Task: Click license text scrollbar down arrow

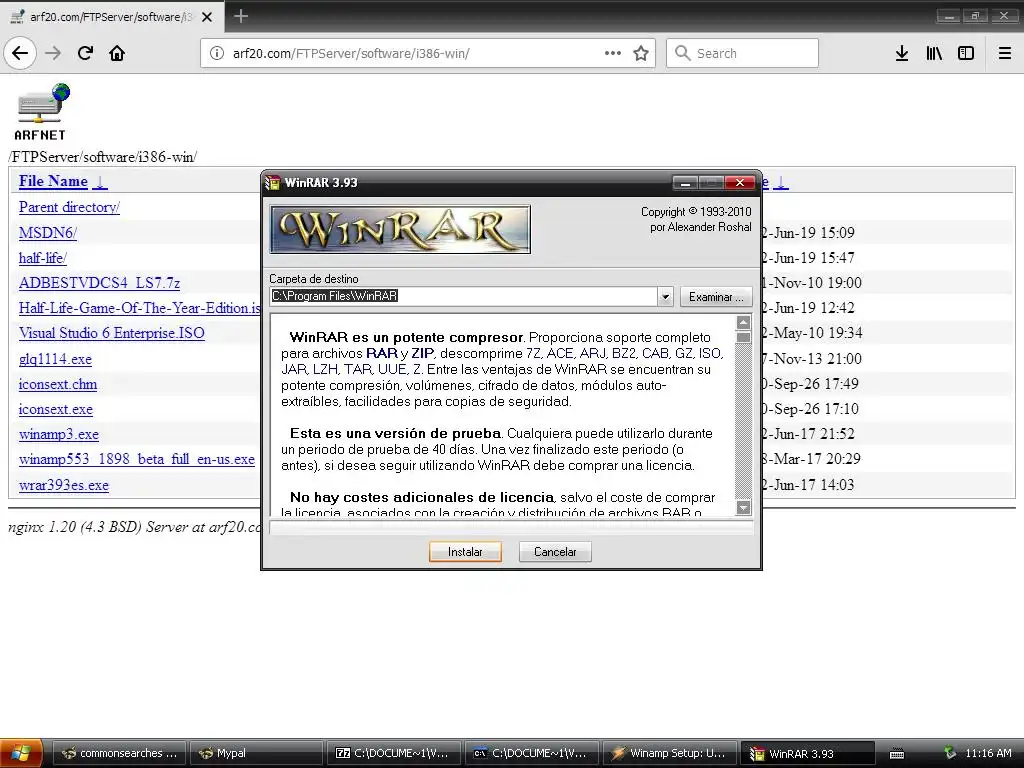Action: click(x=743, y=507)
